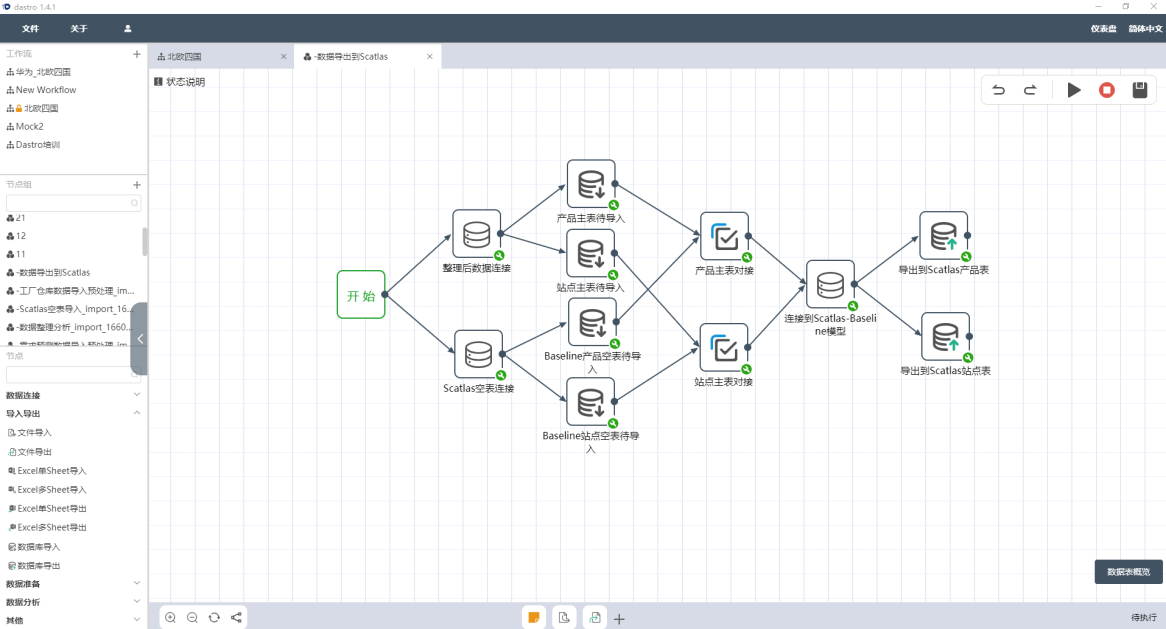Open the 文件 menu
This screenshot has height=629, width=1166.
[30, 28]
